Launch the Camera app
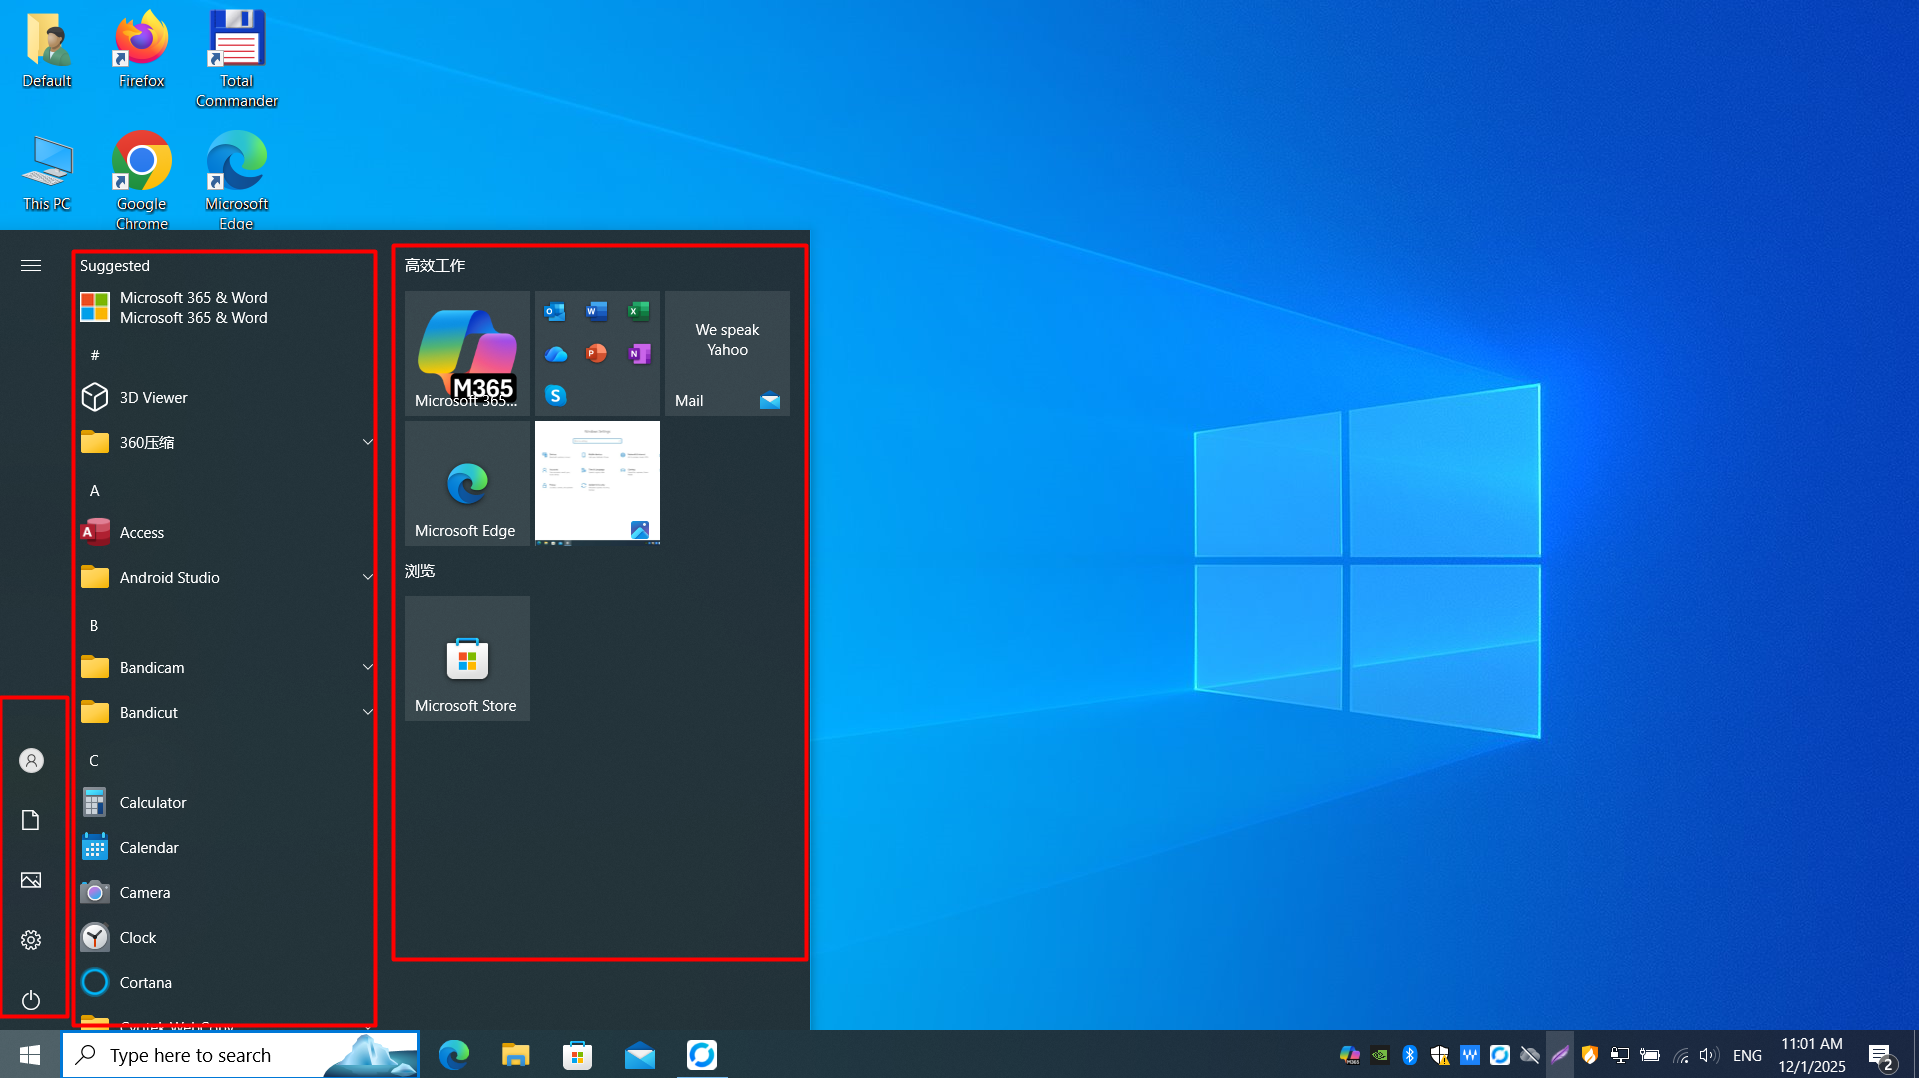The width and height of the screenshot is (1919, 1078). click(x=226, y=892)
